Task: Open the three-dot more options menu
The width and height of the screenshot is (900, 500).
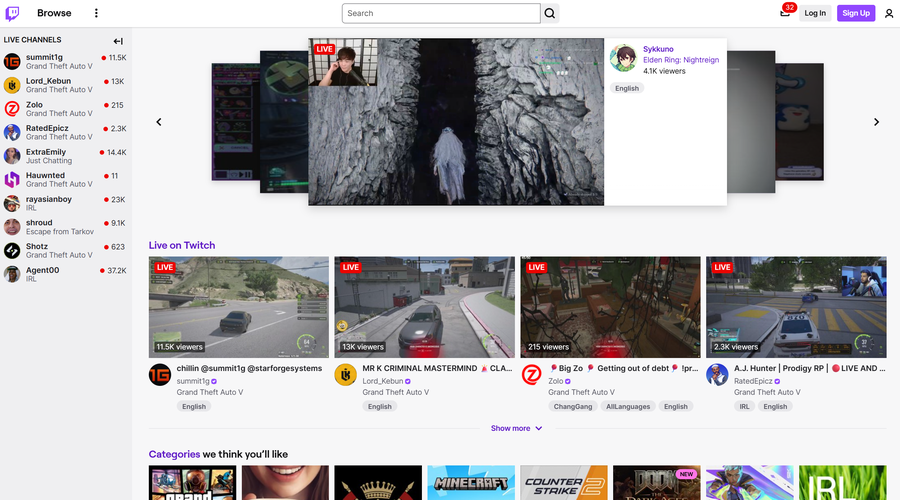Action: click(96, 13)
